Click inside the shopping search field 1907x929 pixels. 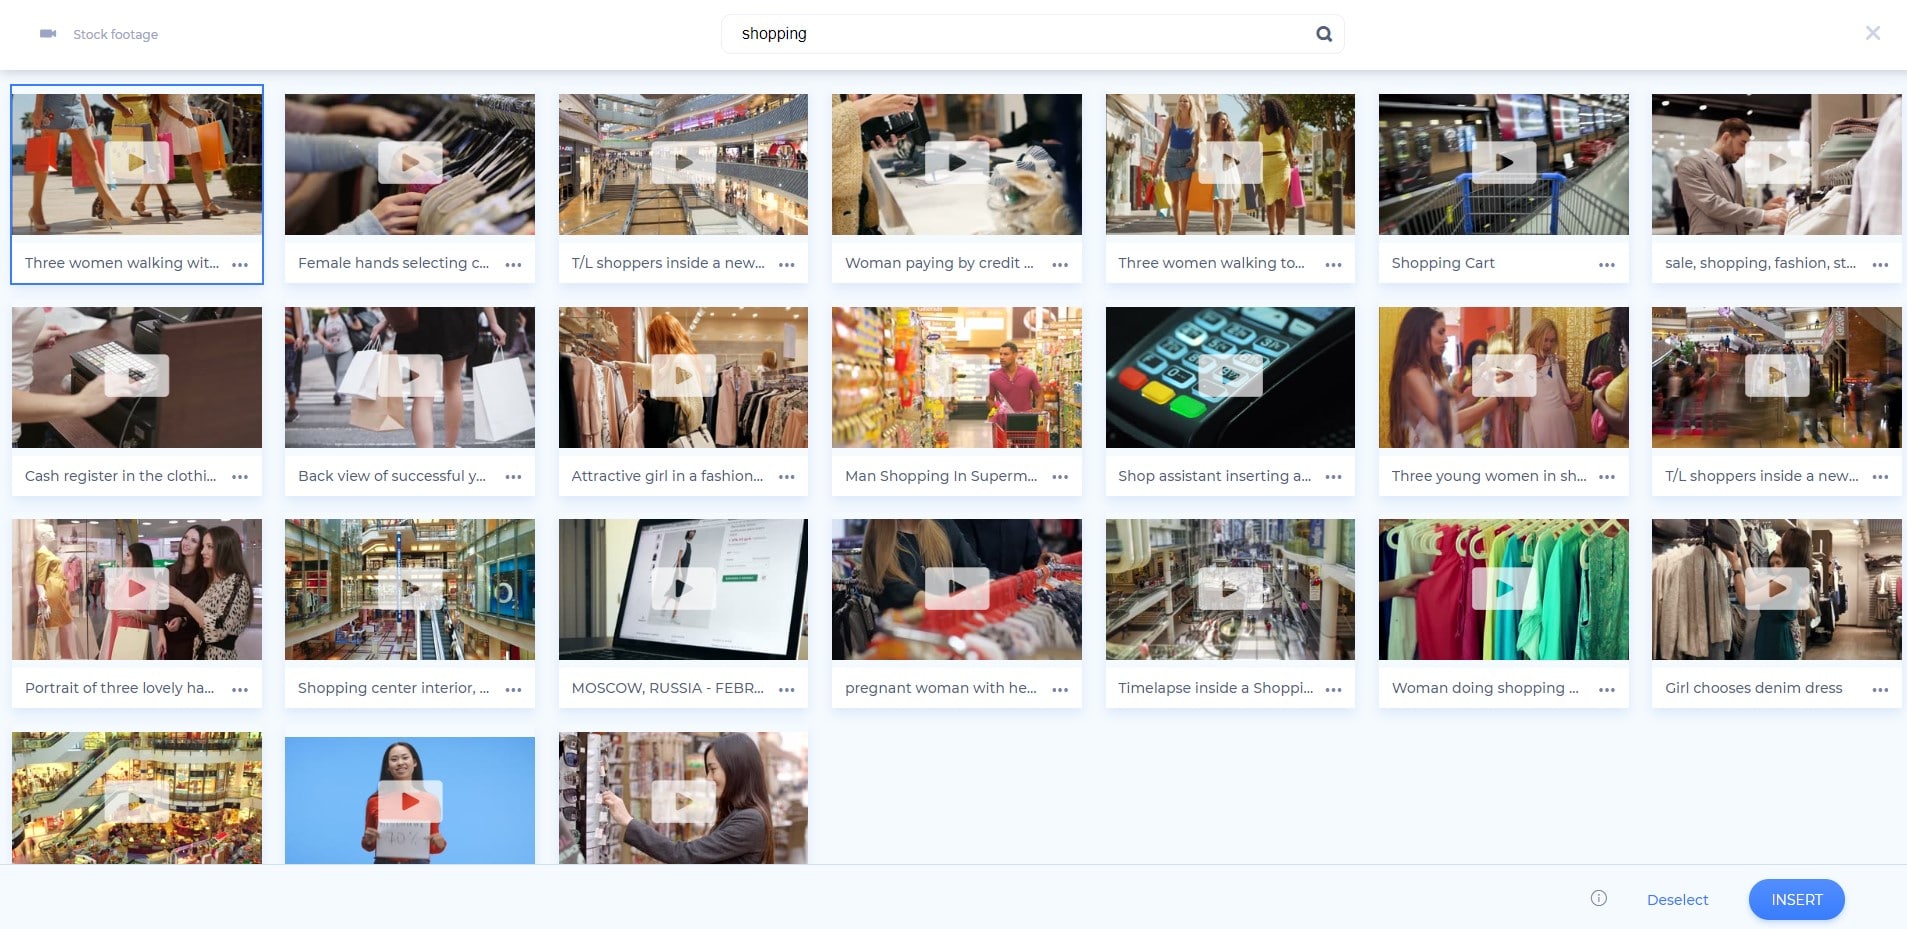click(1000, 33)
